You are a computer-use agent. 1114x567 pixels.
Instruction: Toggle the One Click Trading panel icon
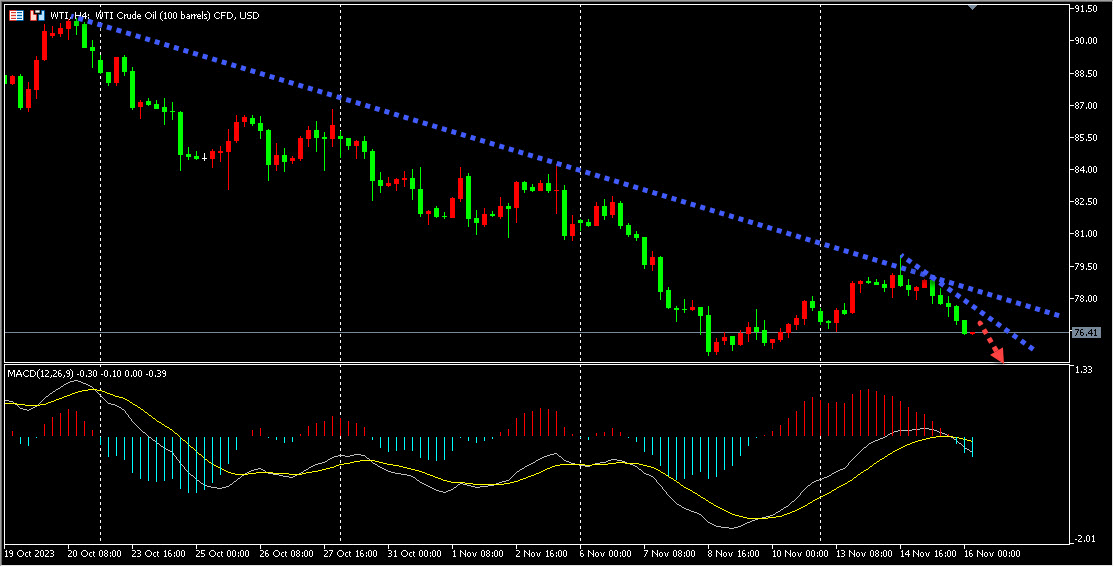(x=37, y=15)
